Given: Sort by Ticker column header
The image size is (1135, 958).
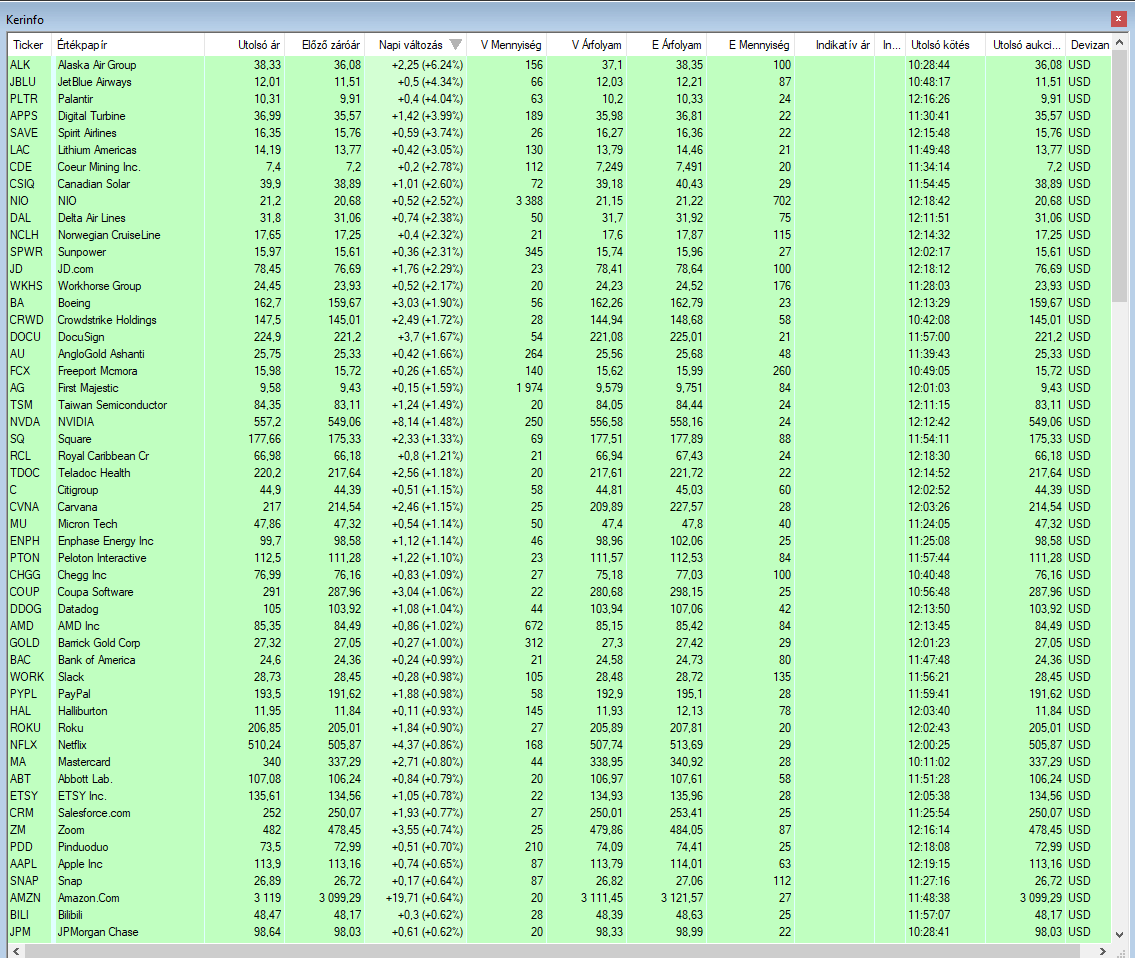Looking at the screenshot, I should coord(30,45).
